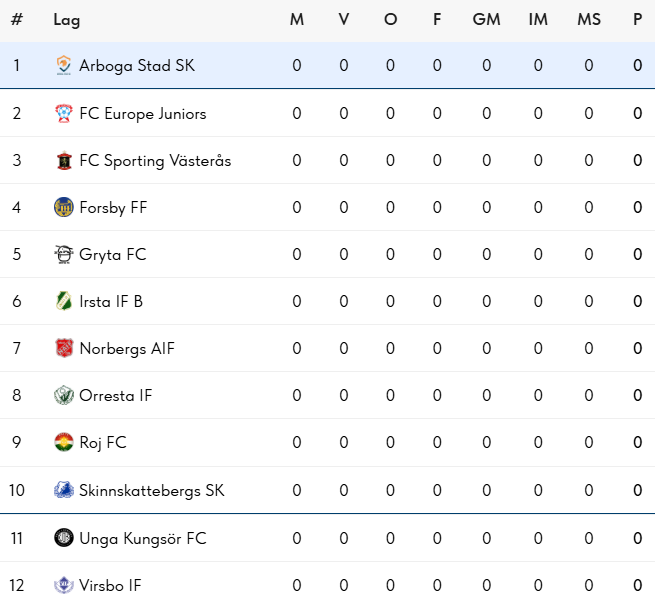Click the Unga Kungsör FC black badge
This screenshot has width=655, height=598.
coord(64,538)
